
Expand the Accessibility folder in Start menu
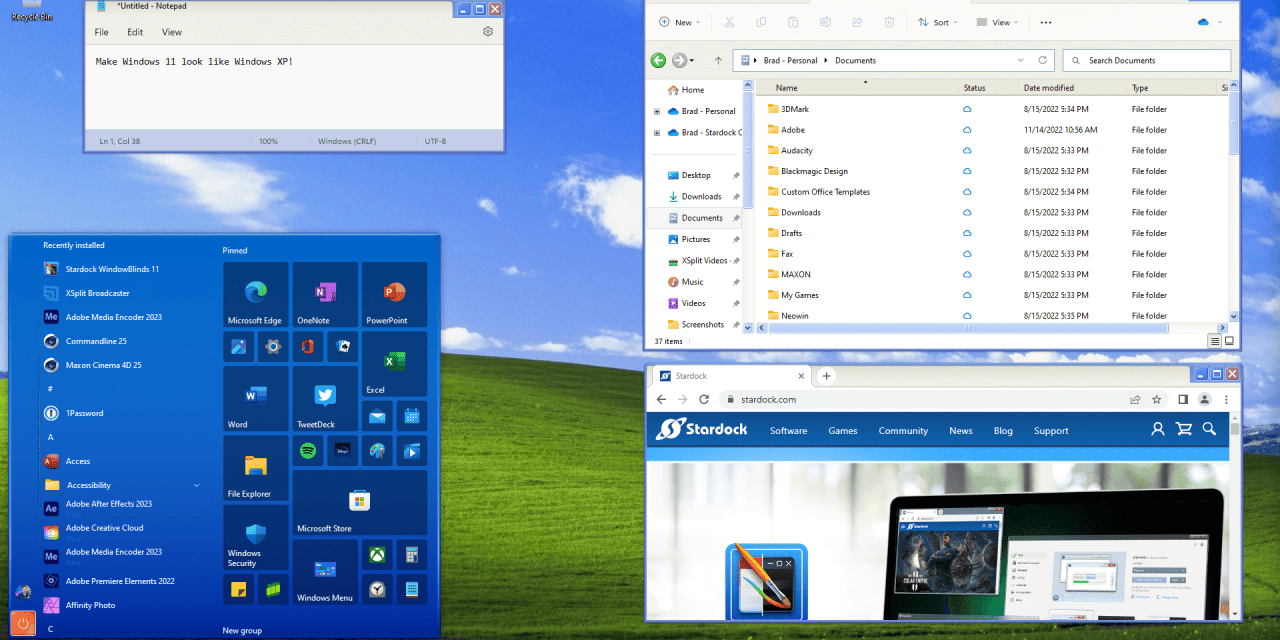pos(196,485)
